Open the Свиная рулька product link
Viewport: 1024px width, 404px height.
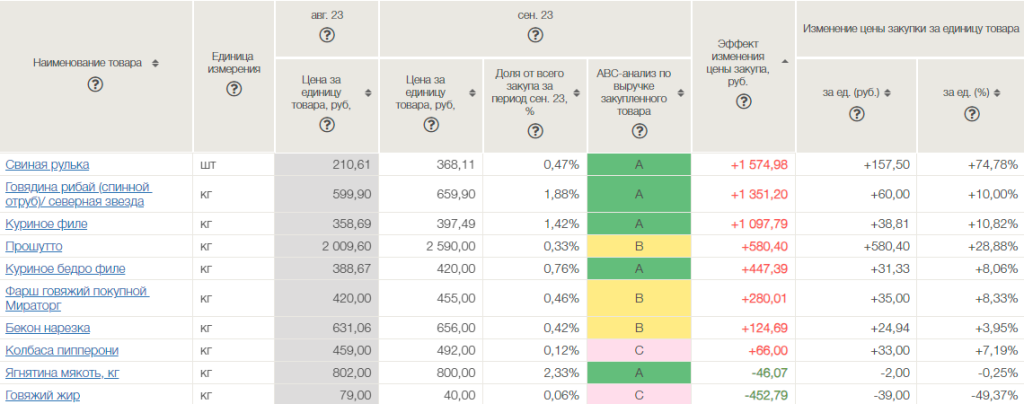point(47,164)
